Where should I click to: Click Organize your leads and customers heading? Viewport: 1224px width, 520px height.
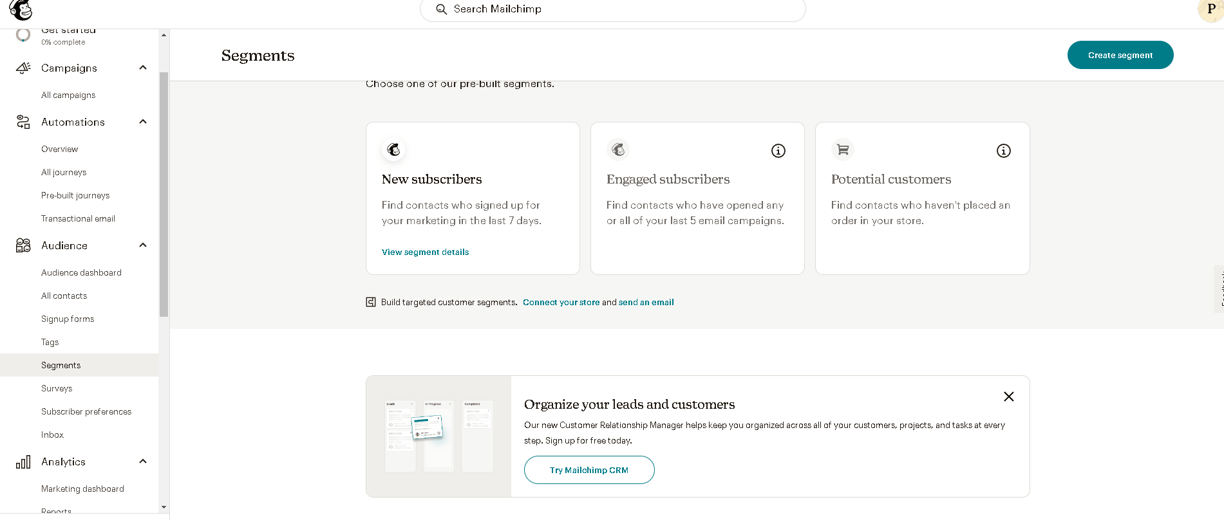point(629,404)
